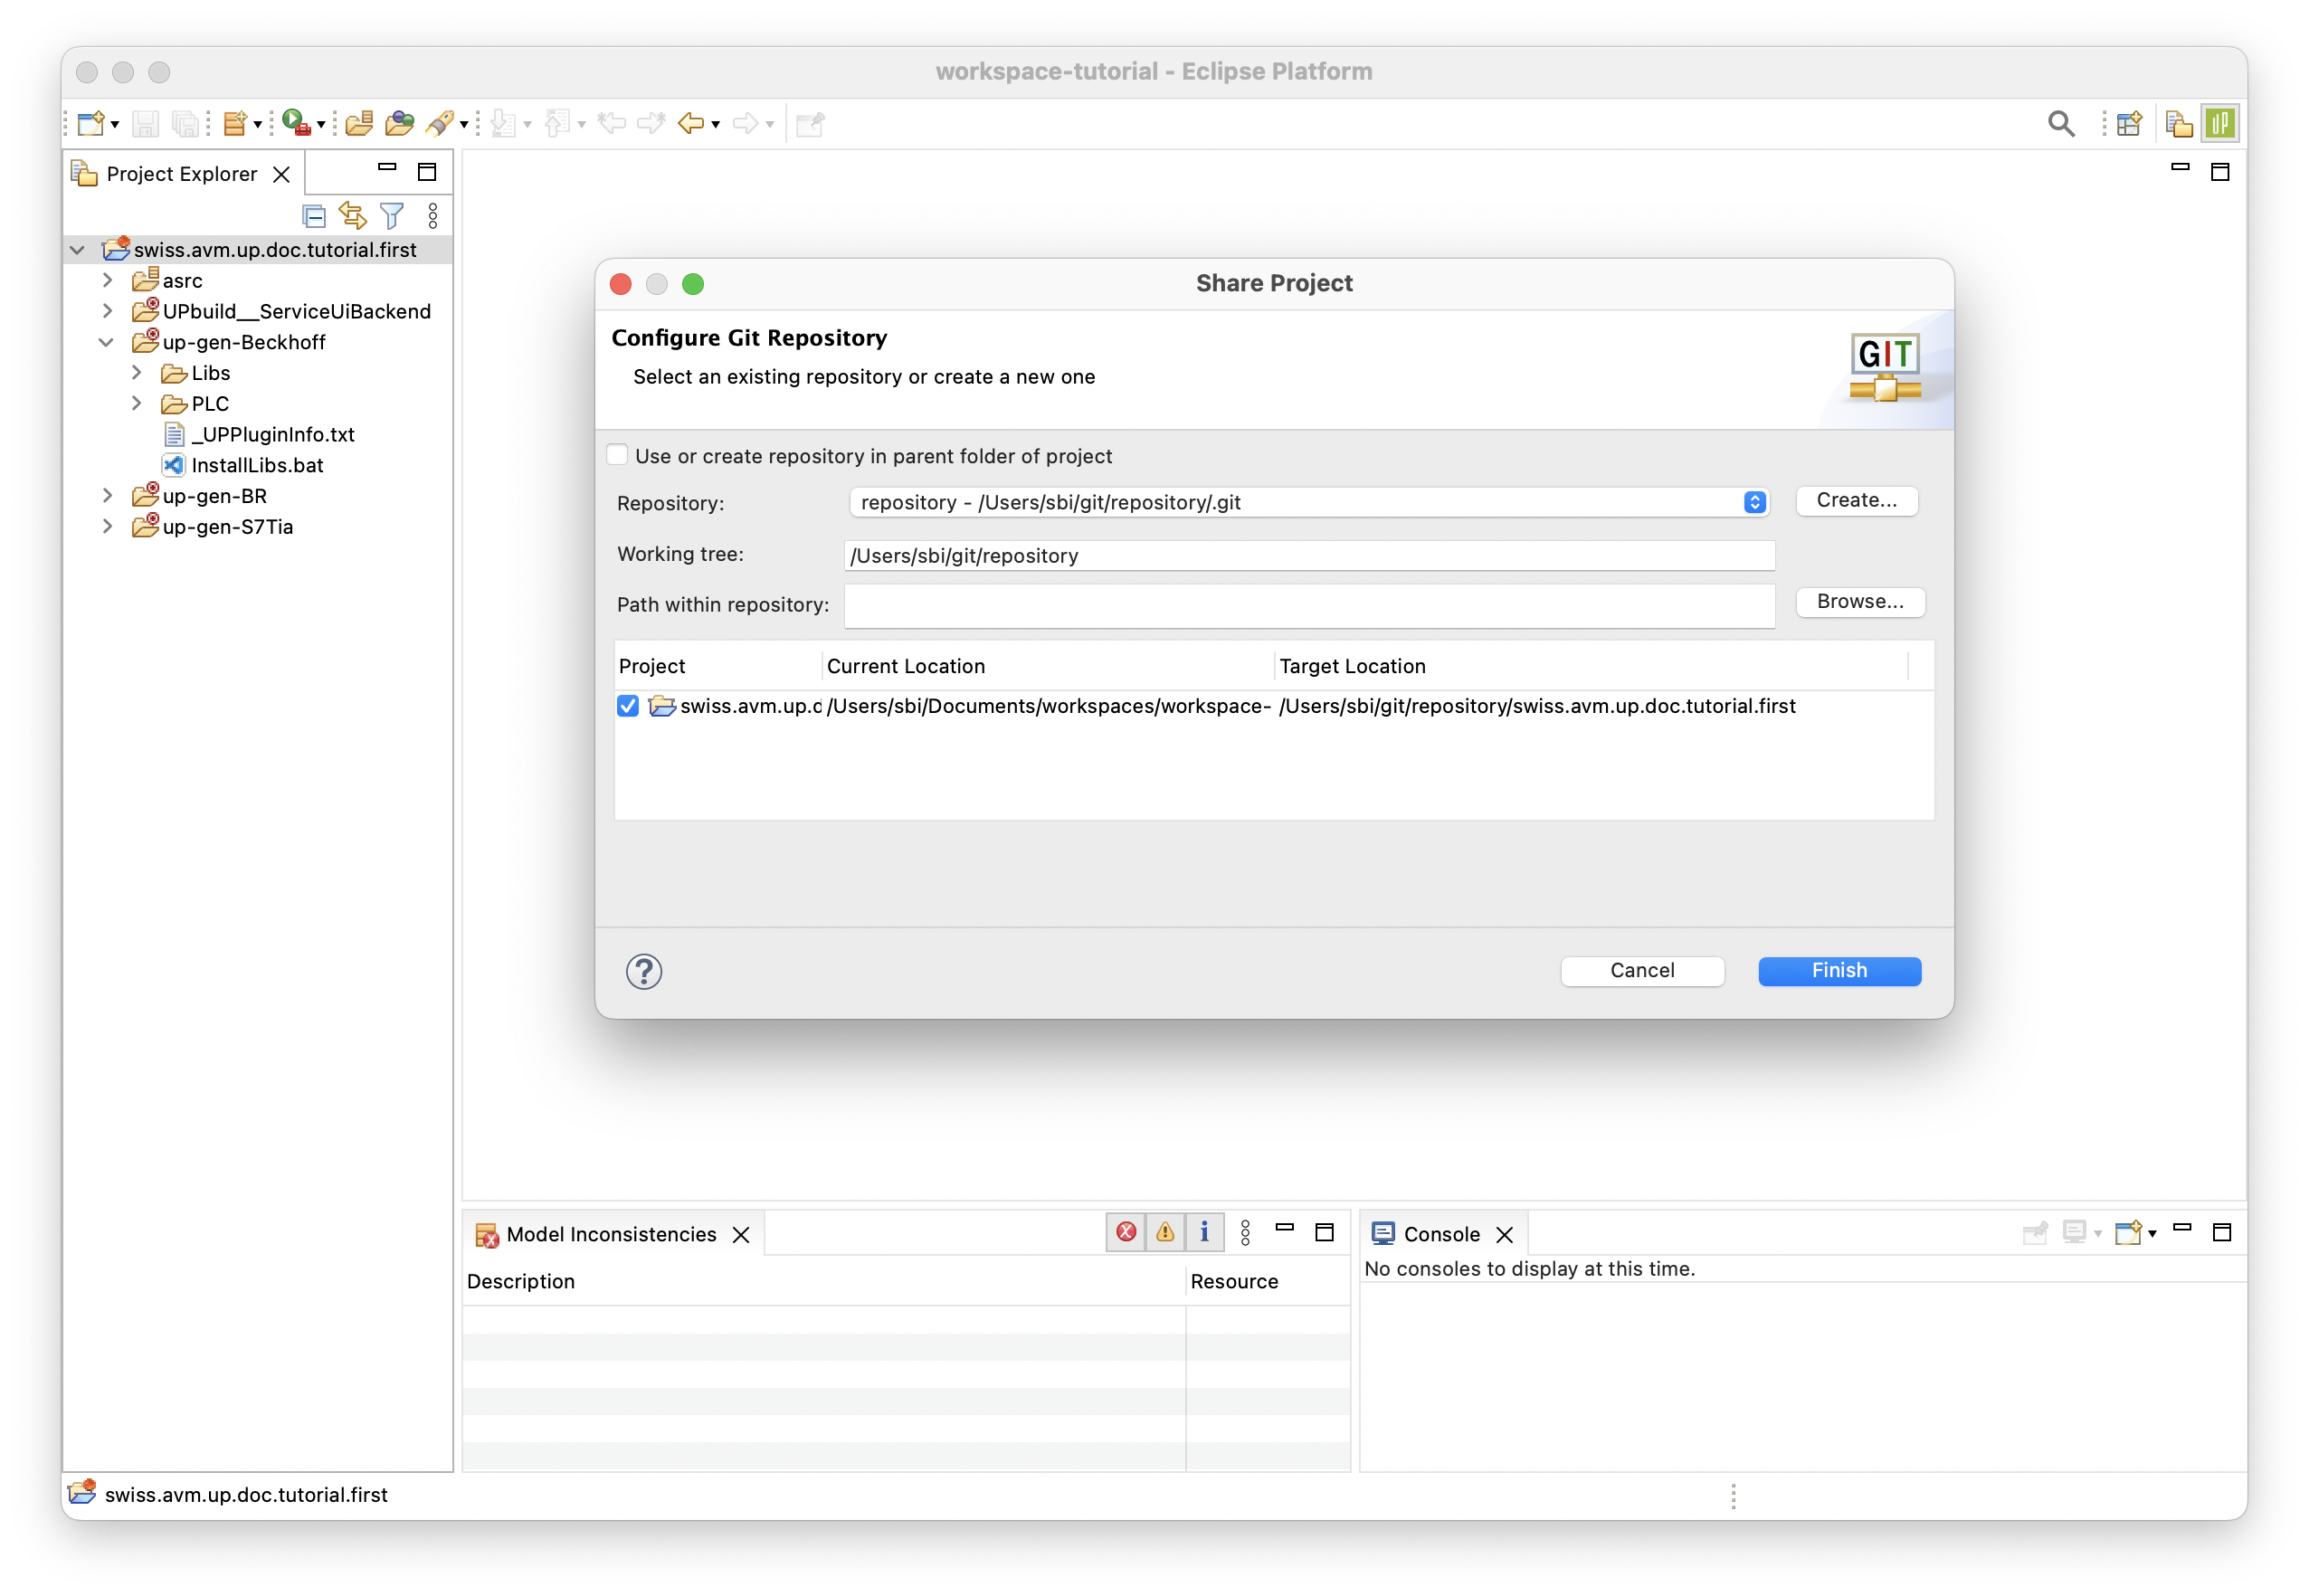Switch to the Console tab
Viewport: 2309px width, 1596px height.
click(1440, 1234)
